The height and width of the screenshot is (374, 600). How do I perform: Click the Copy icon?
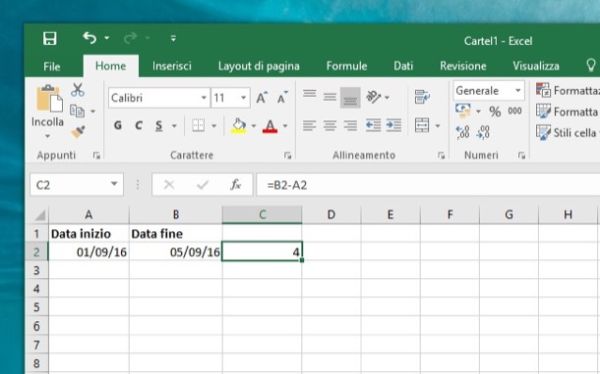click(78, 111)
